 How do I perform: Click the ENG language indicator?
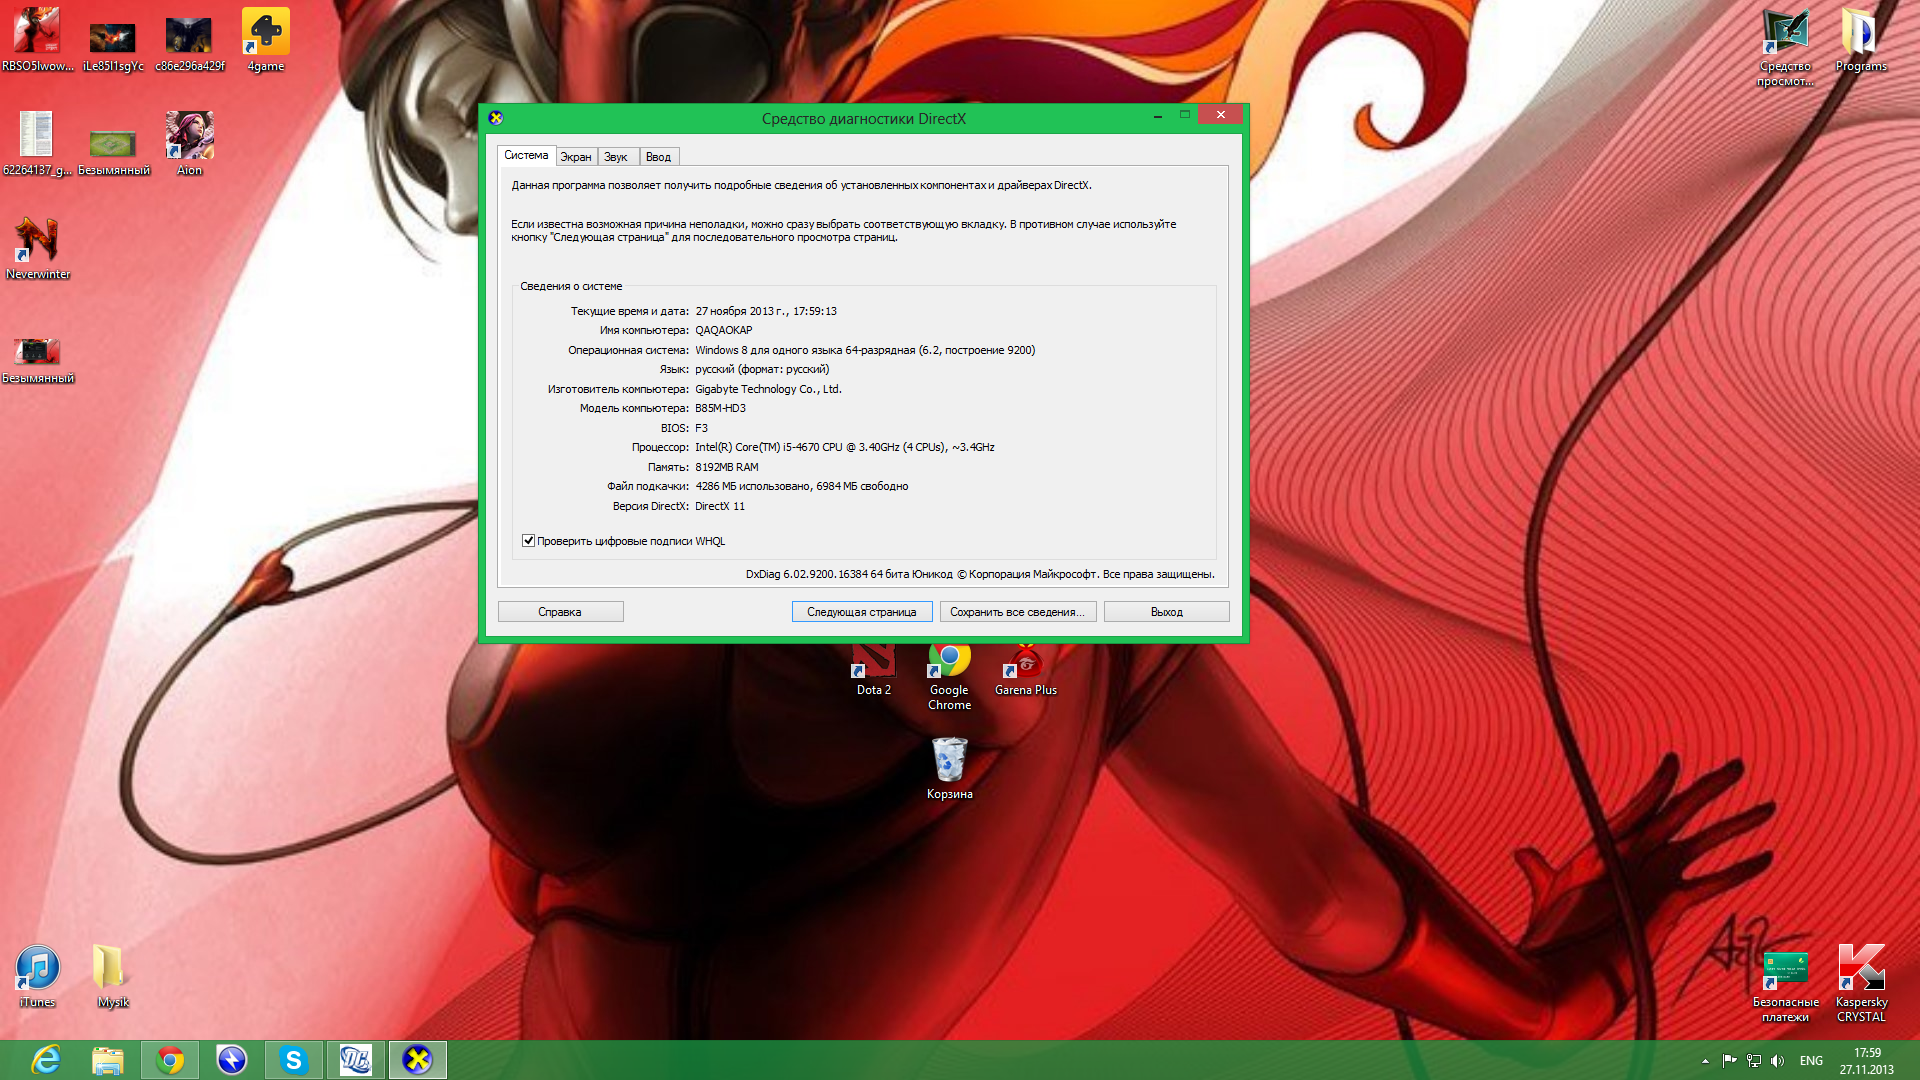tap(1811, 1061)
